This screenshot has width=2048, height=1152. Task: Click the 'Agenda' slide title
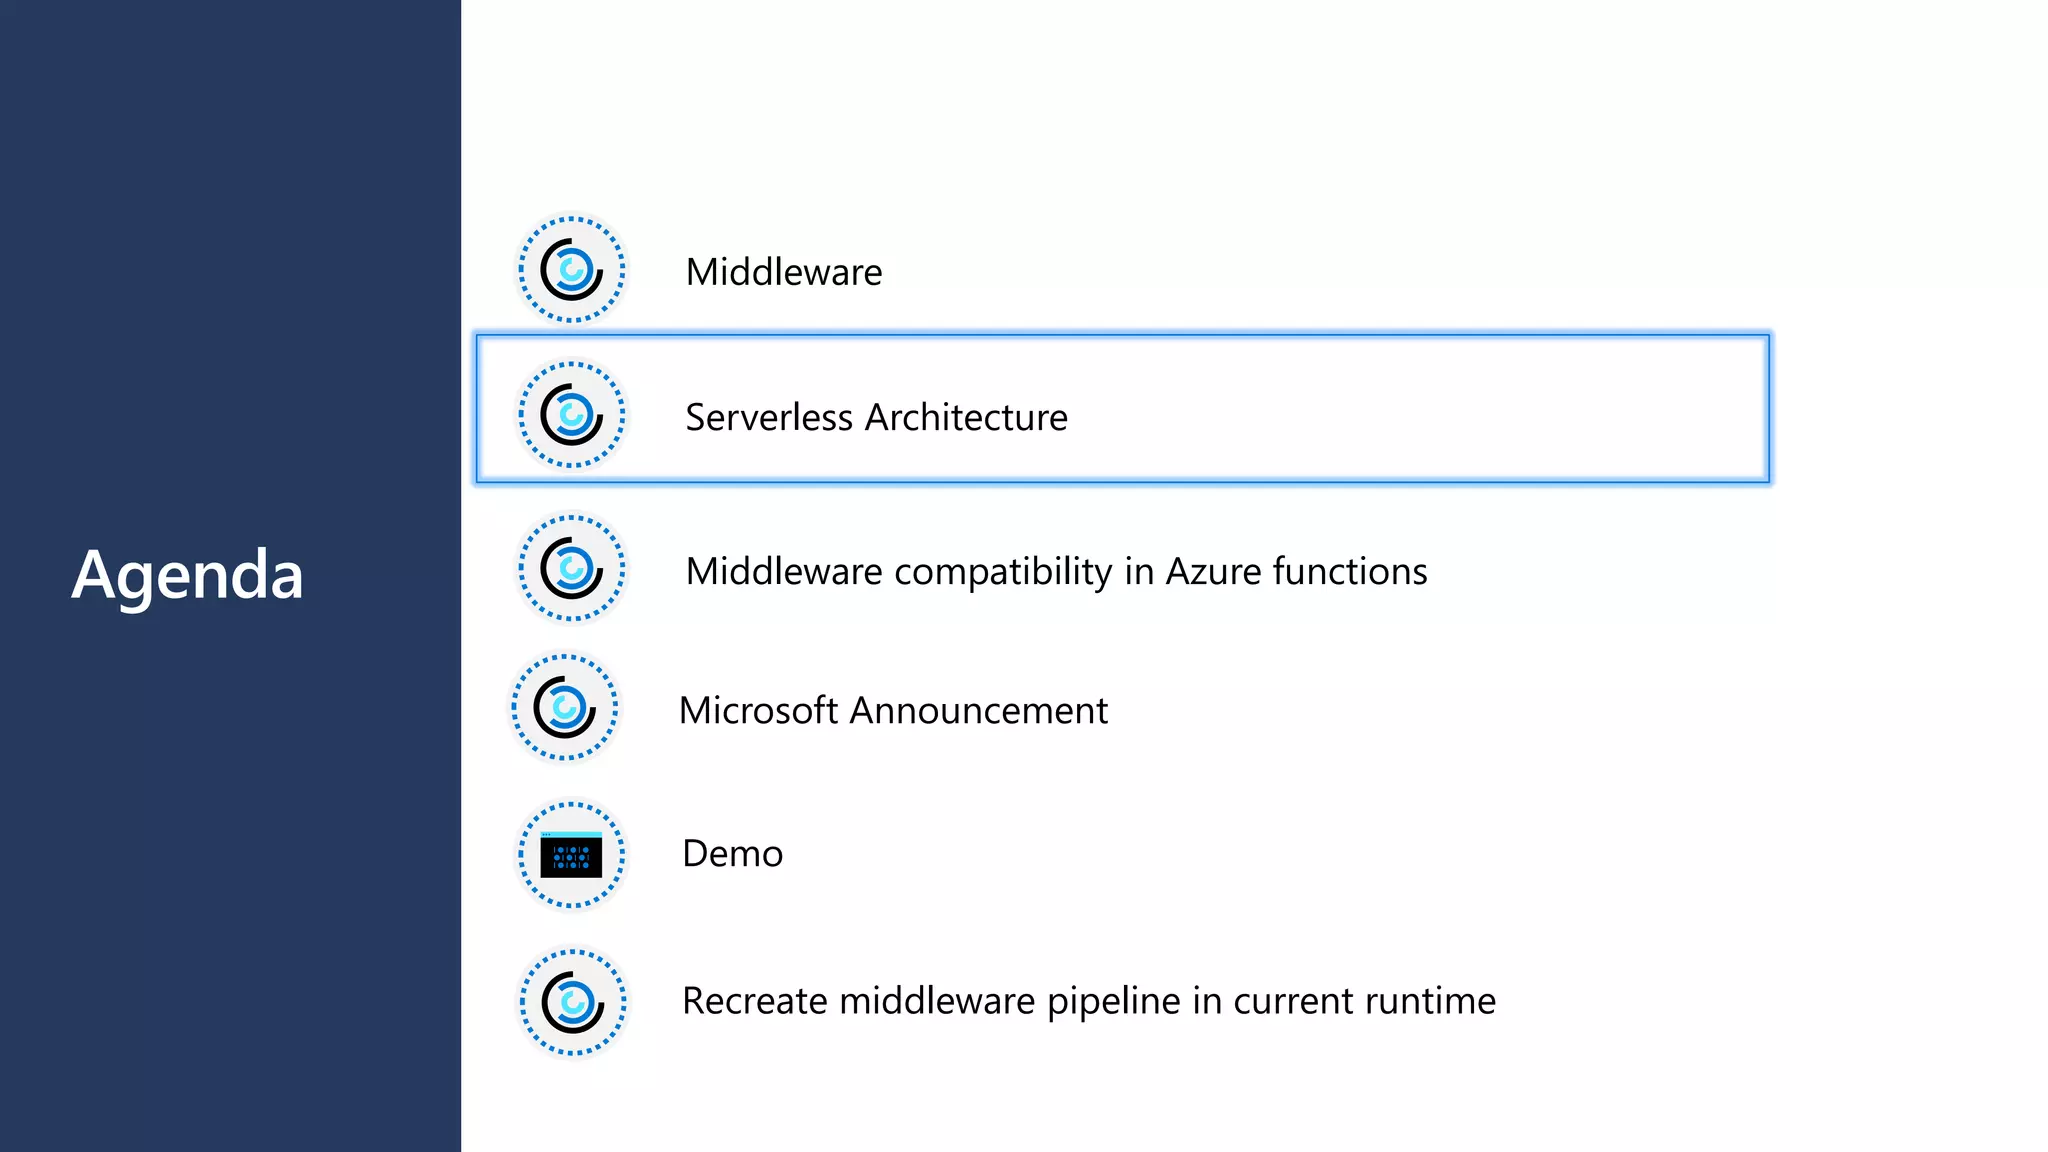(187, 577)
